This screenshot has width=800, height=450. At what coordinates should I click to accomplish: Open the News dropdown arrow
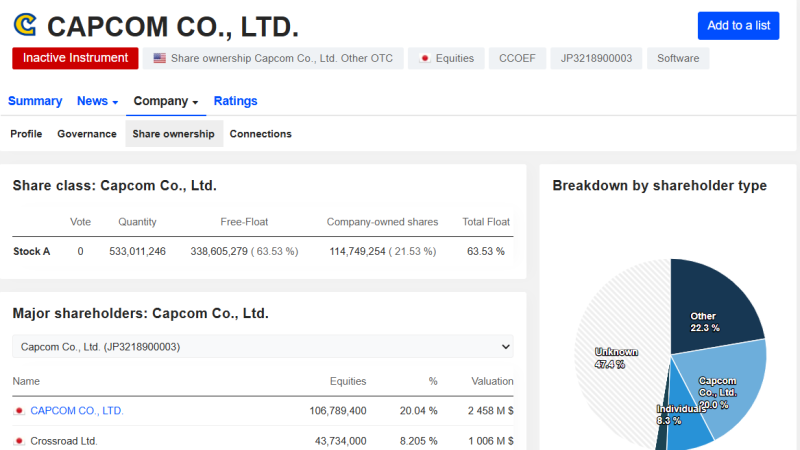click(115, 102)
